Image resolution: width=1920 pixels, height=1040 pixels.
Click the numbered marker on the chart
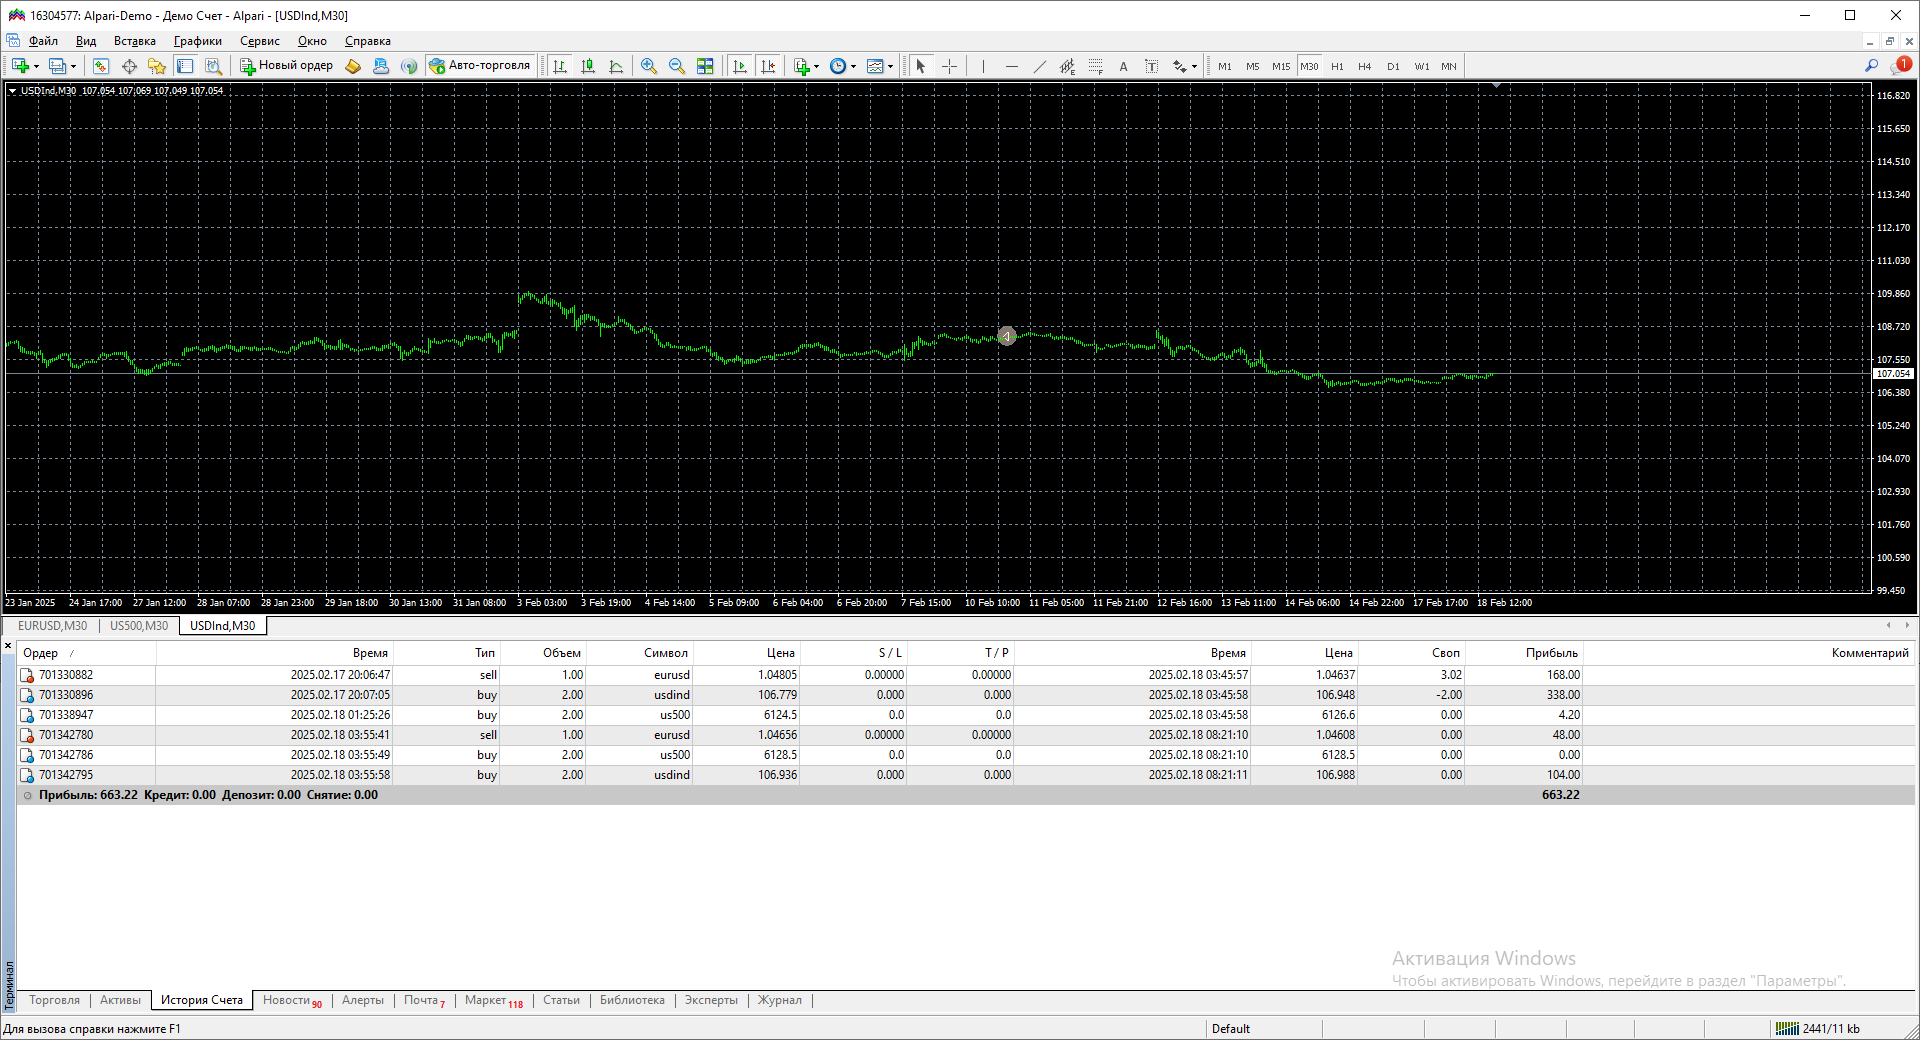pyautogui.click(x=1007, y=336)
